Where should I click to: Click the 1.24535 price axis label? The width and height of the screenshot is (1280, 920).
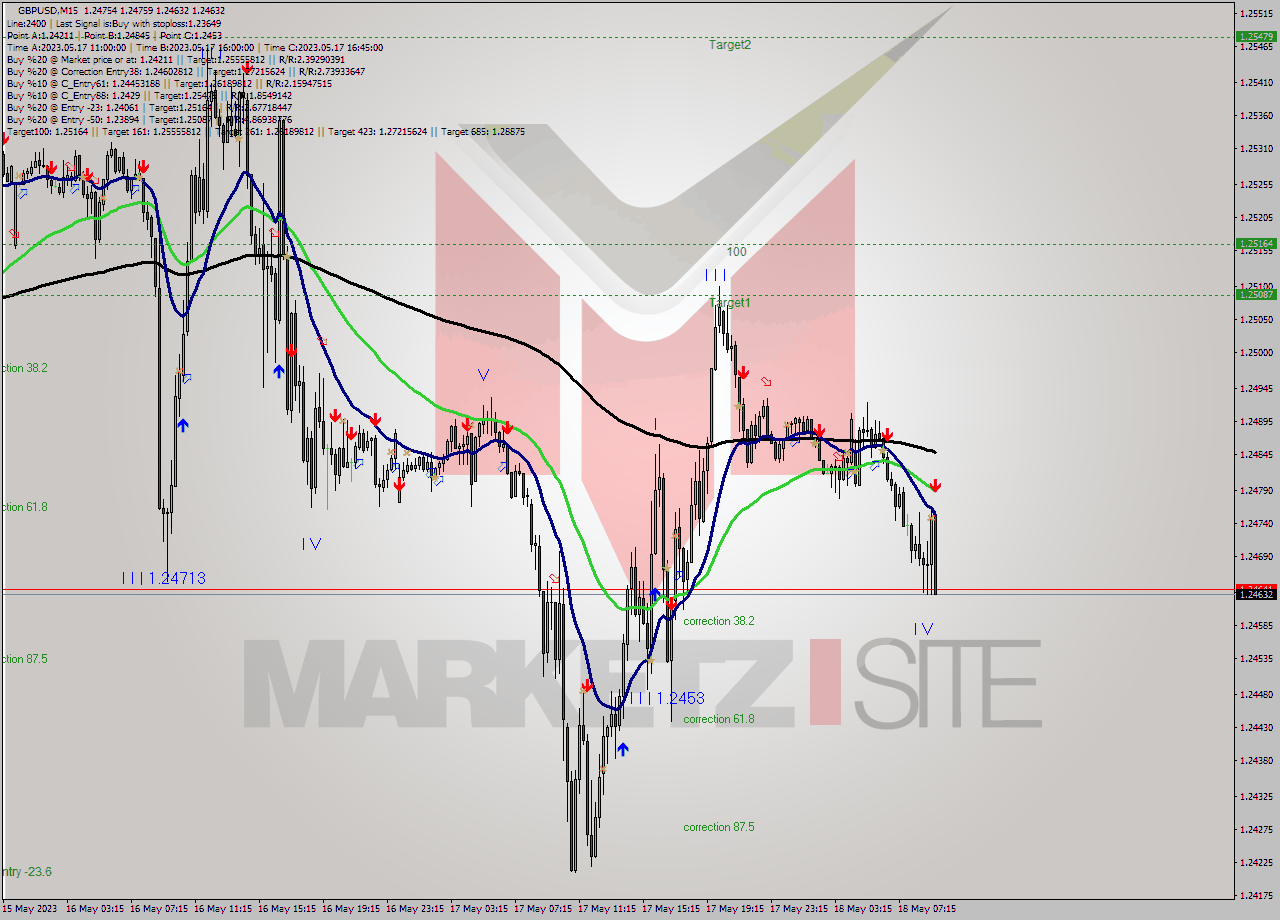(1256, 659)
